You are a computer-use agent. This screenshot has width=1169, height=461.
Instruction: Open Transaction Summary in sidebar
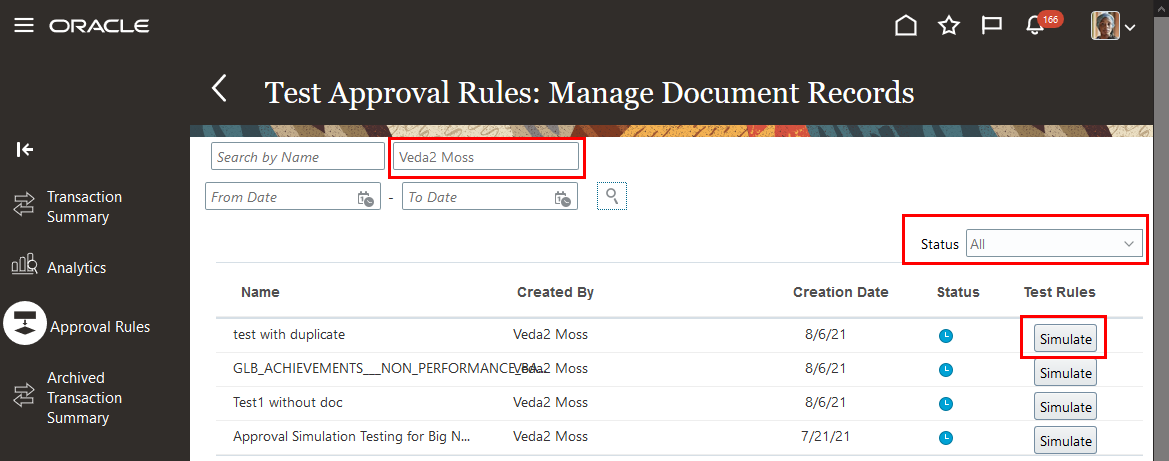click(x=84, y=207)
